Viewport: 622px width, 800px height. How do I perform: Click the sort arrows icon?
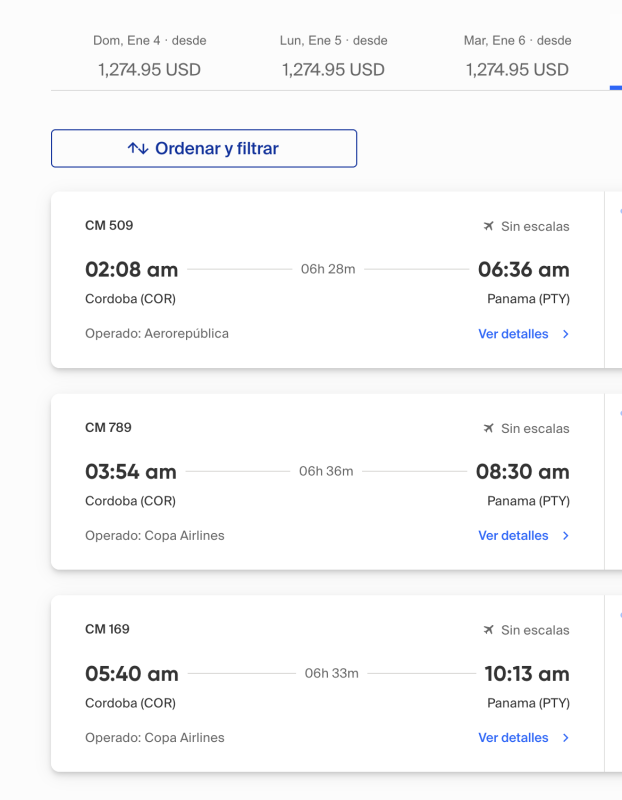(x=138, y=149)
